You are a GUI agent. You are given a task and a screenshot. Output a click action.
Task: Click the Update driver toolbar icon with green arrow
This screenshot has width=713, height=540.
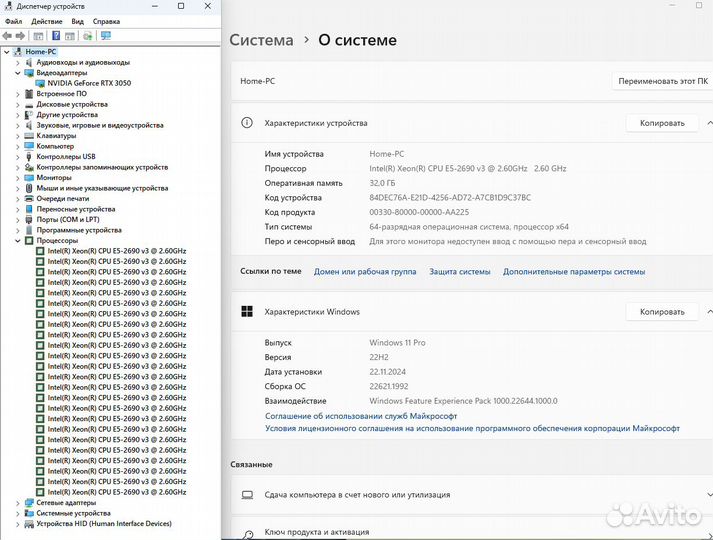(x=88, y=36)
